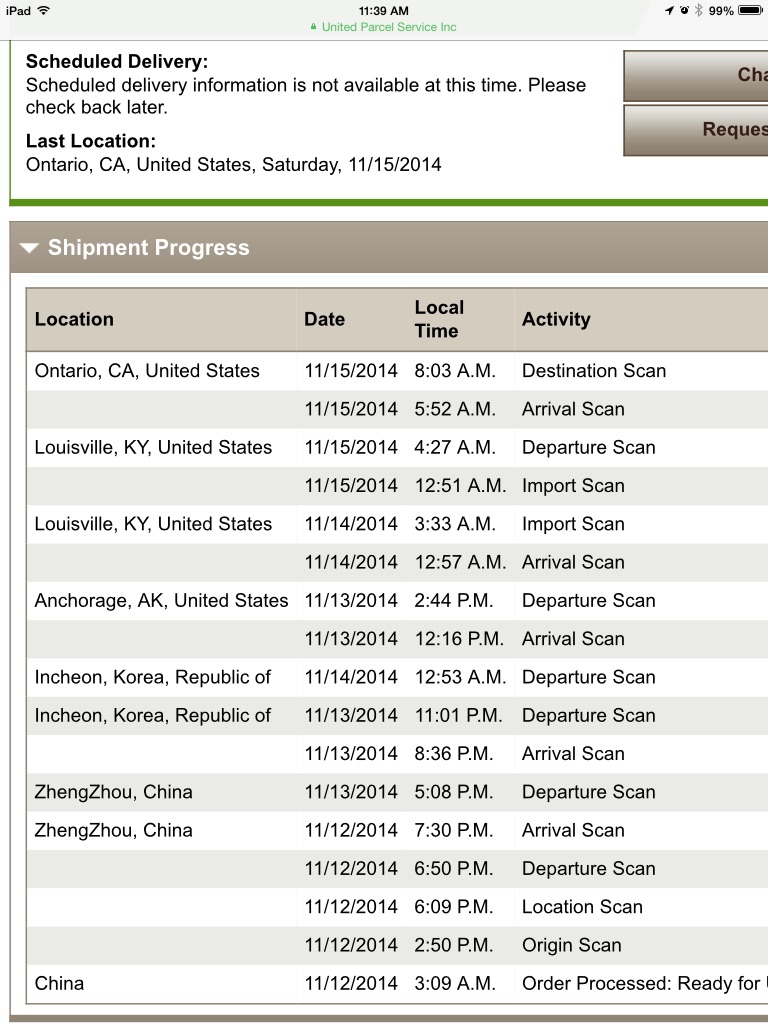768x1024 pixels.
Task: Click the Local Time column header
Action: pyautogui.click(x=439, y=319)
